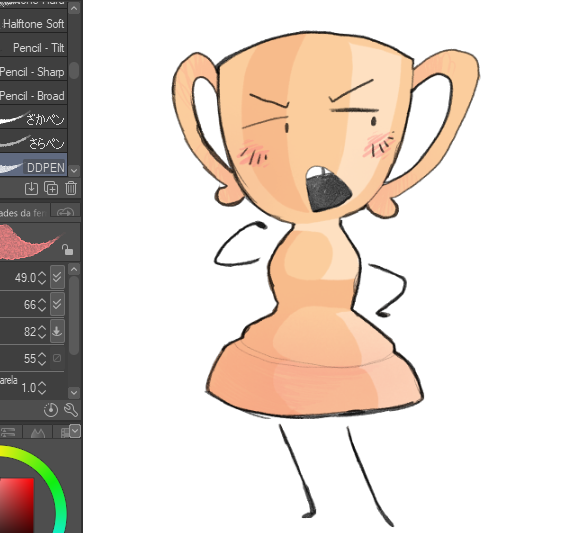Open the tool property panel tab
The height and width of the screenshot is (533, 580).
tap(24, 213)
